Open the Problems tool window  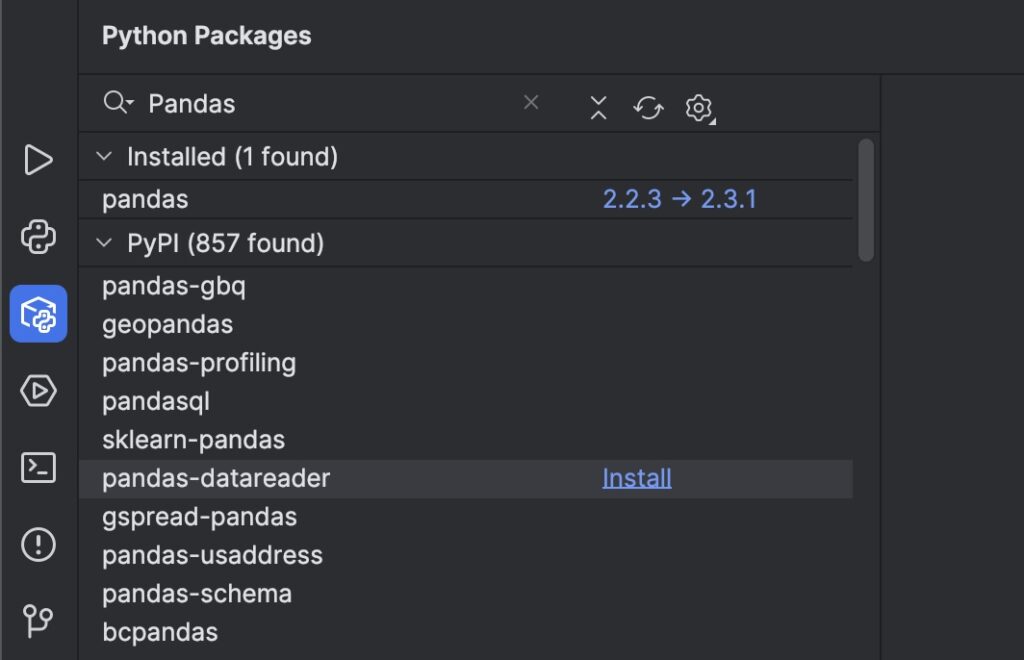pyautogui.click(x=38, y=544)
